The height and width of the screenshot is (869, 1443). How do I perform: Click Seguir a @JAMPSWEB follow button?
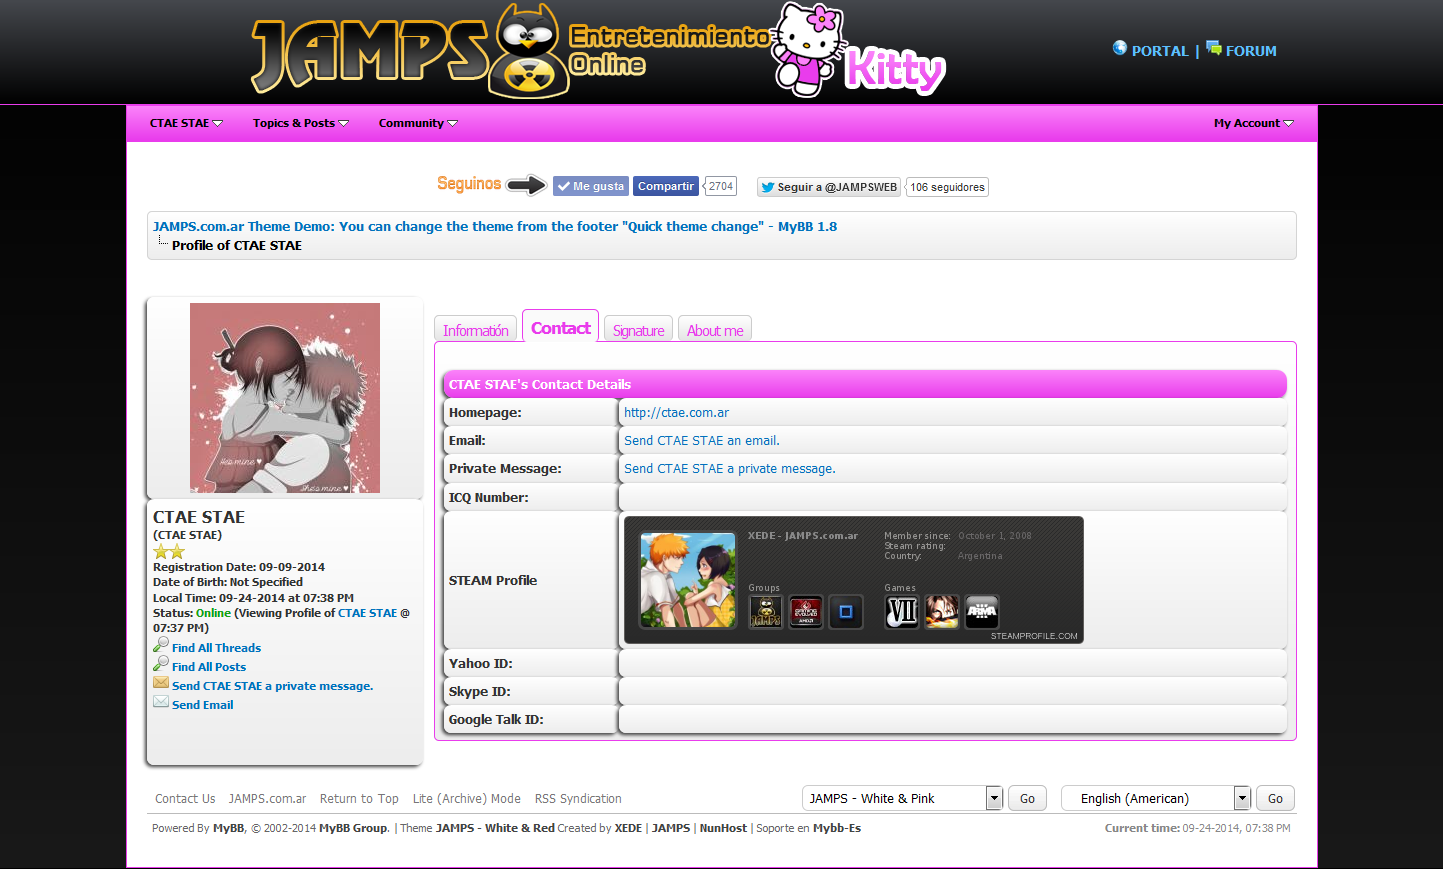pyautogui.click(x=829, y=187)
